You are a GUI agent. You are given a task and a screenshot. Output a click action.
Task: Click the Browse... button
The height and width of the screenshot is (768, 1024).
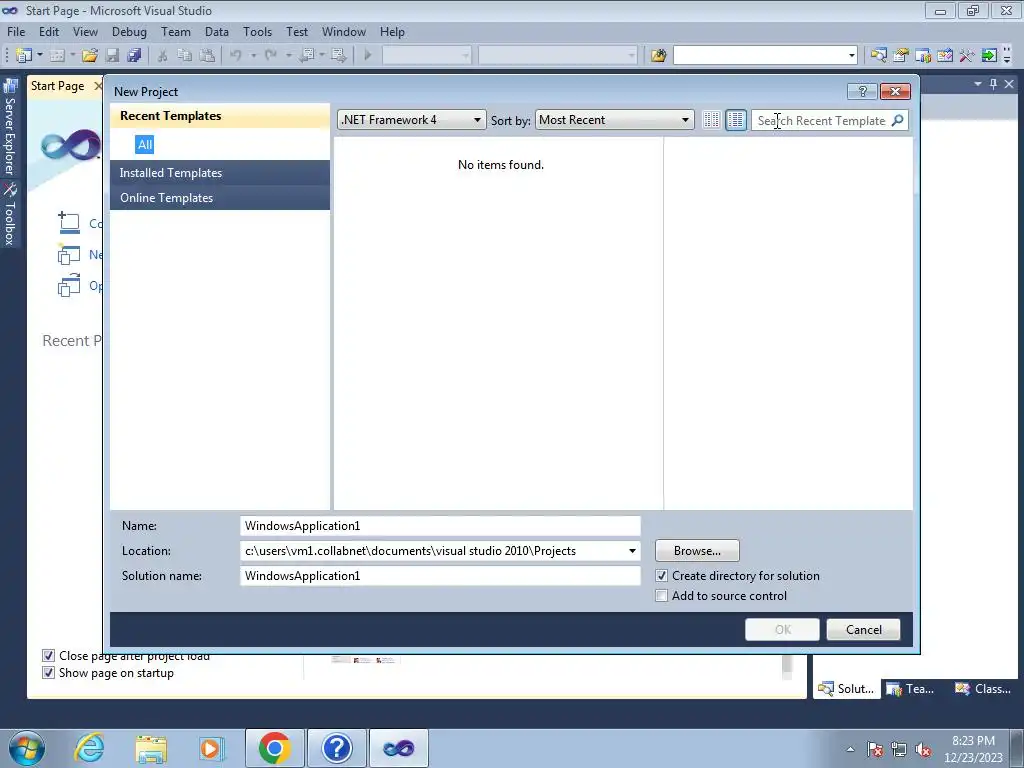coord(697,551)
